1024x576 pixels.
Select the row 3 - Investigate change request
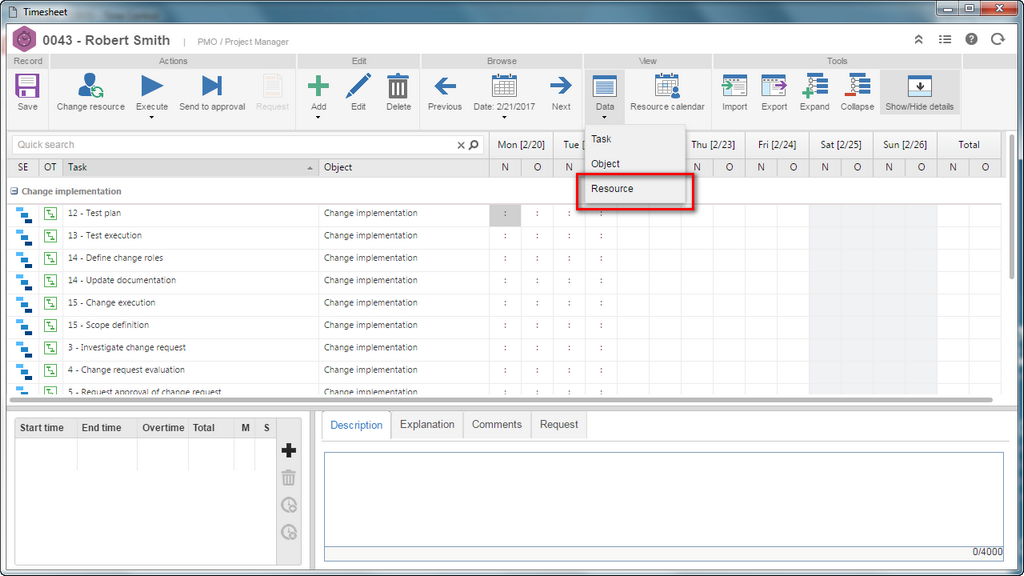click(x=504, y=348)
